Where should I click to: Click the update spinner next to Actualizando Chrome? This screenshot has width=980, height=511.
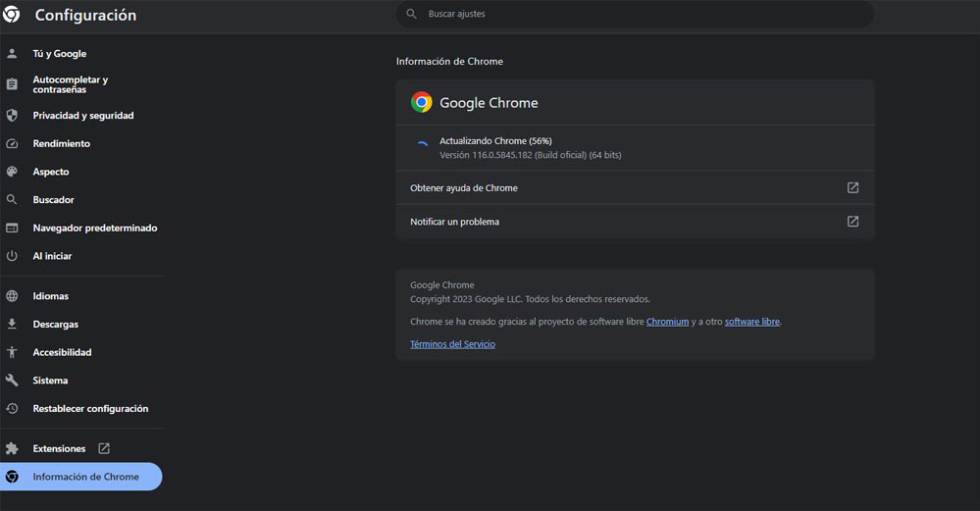click(422, 144)
